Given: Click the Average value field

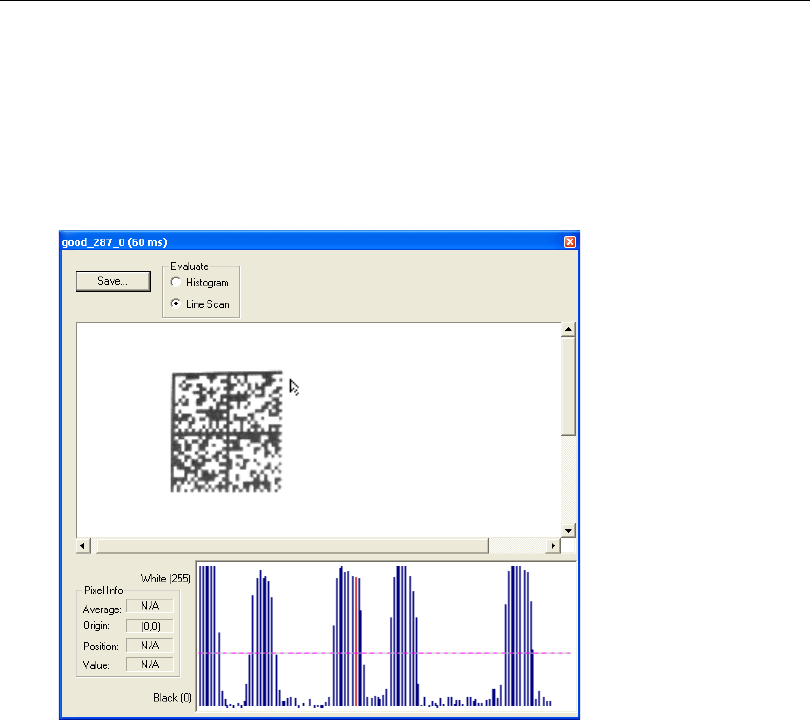Looking at the screenshot, I should 149,606.
